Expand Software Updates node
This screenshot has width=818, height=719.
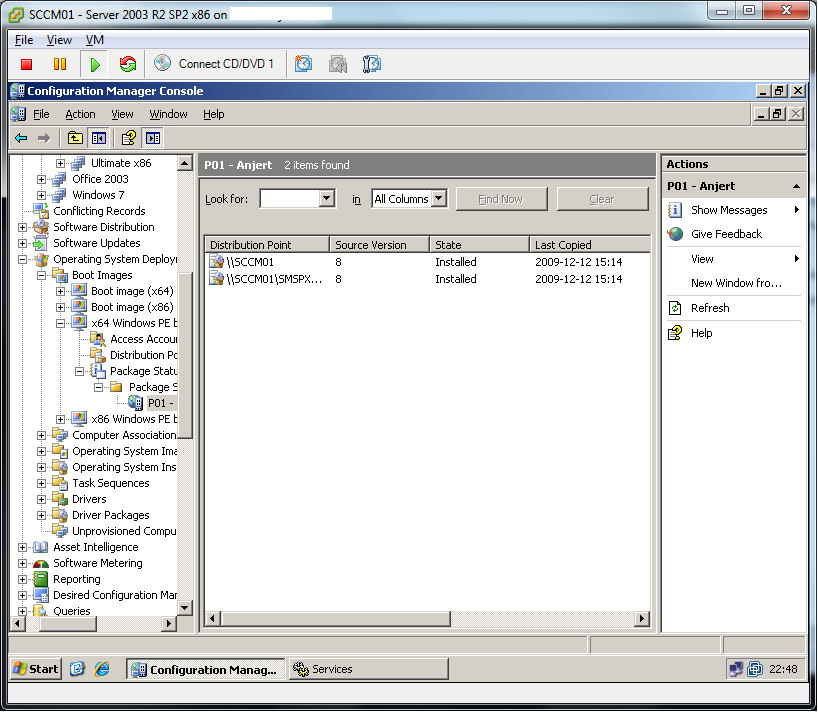click(22, 243)
